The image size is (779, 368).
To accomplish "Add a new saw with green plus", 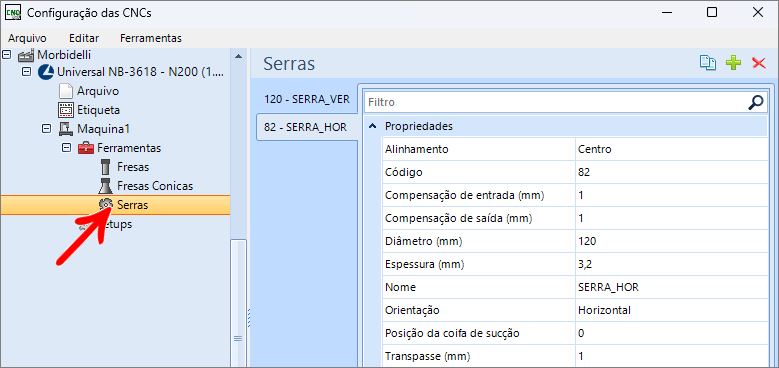I will (x=733, y=63).
